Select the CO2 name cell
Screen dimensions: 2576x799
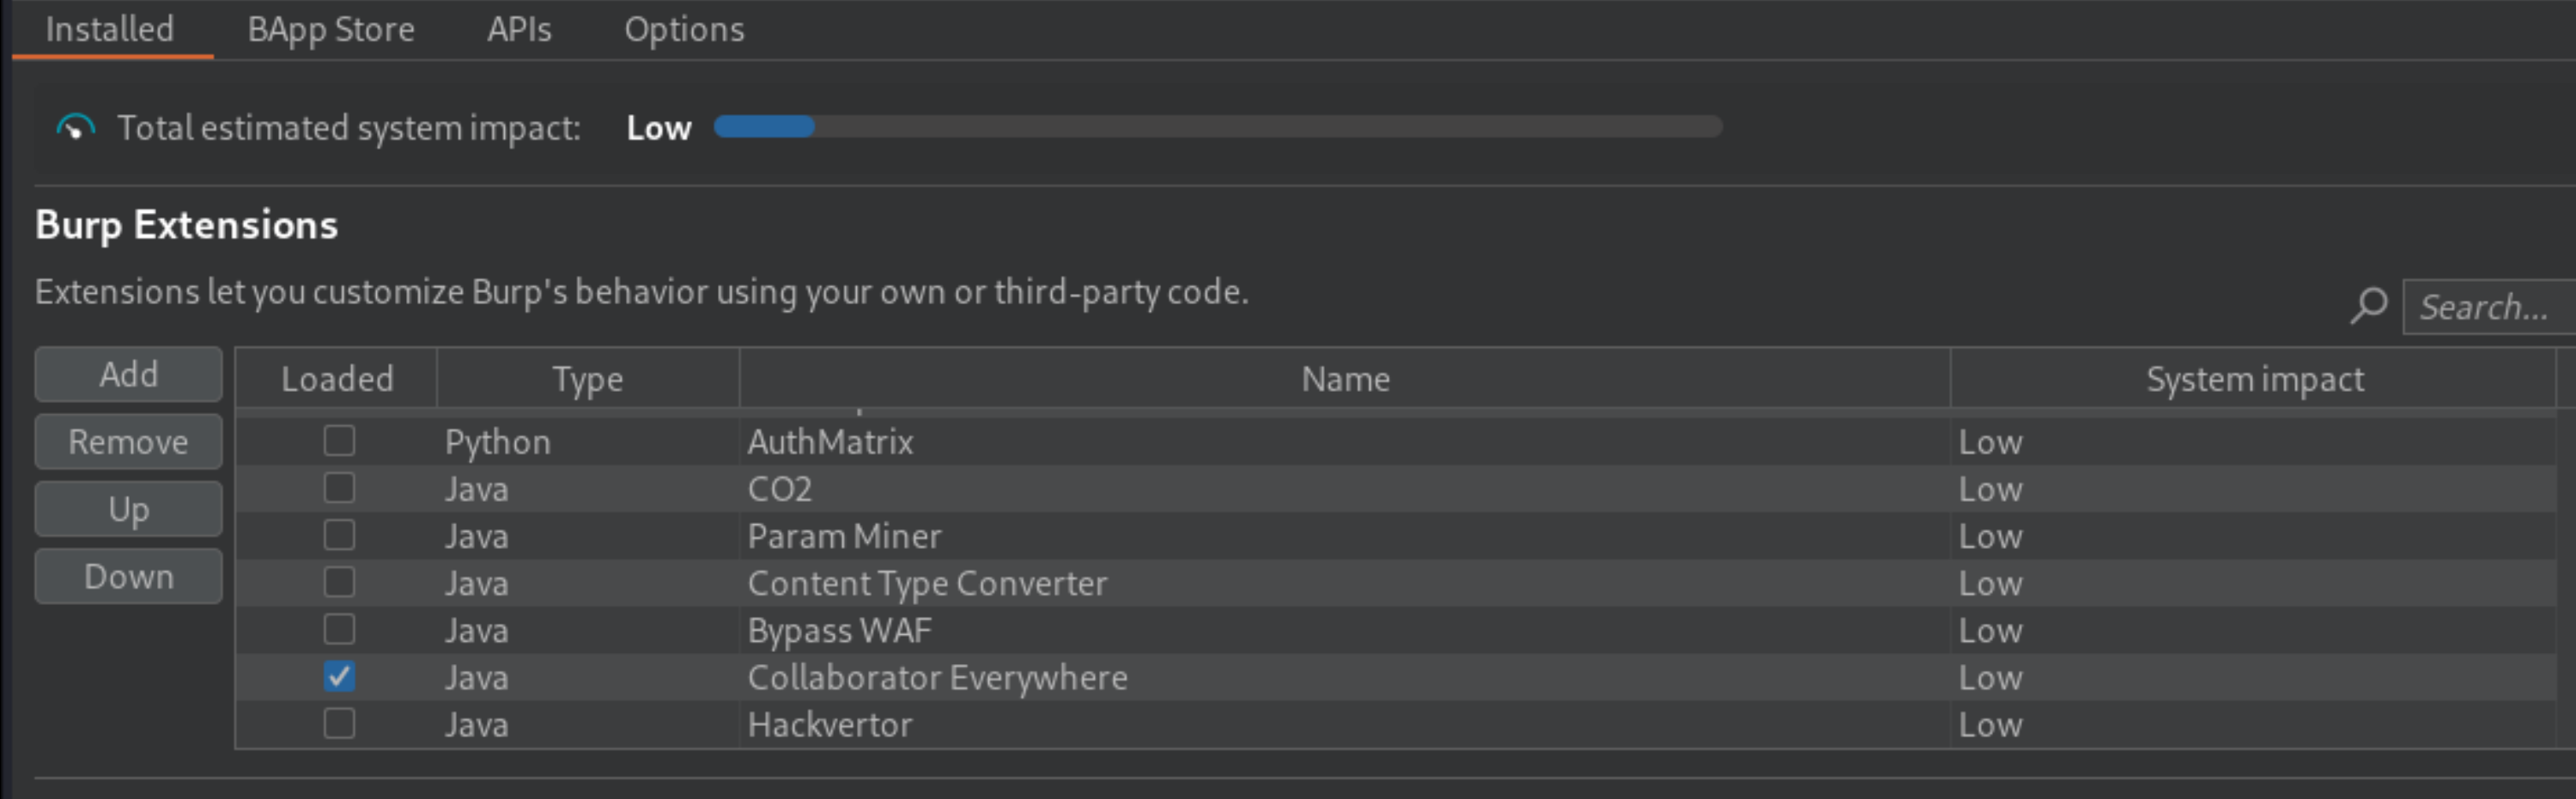click(x=1345, y=489)
